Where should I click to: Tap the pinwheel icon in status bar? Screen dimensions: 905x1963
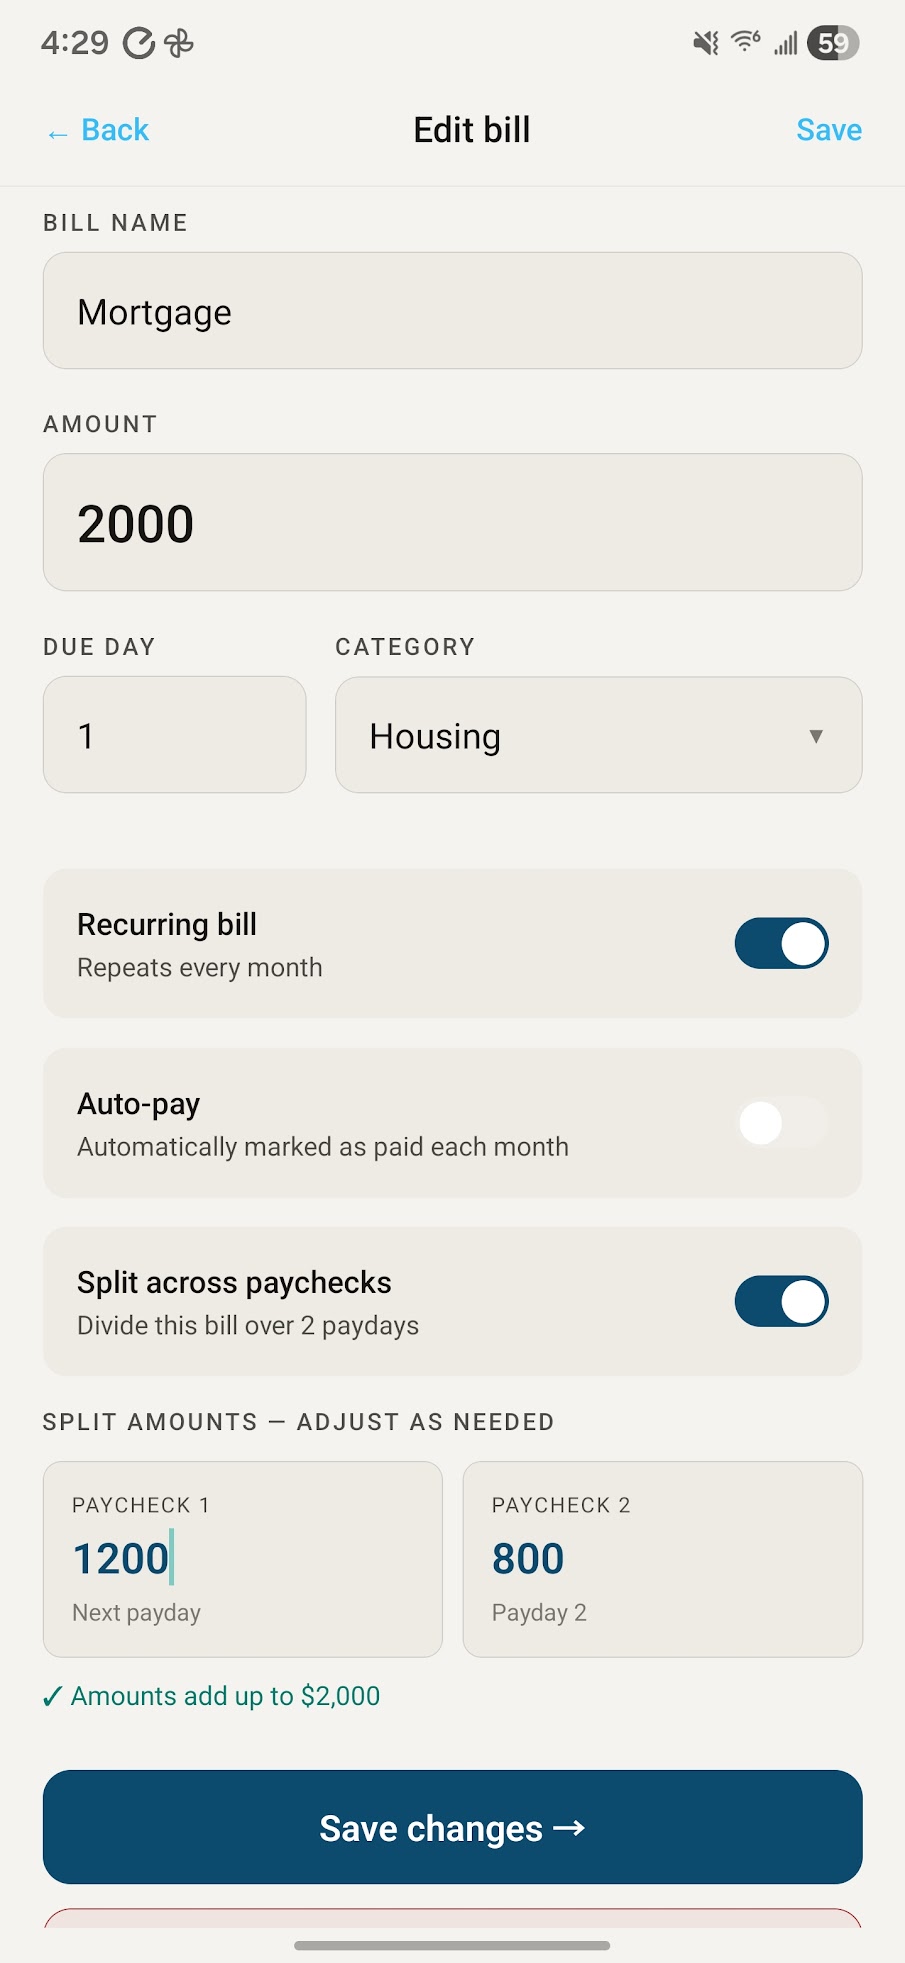[x=179, y=43]
